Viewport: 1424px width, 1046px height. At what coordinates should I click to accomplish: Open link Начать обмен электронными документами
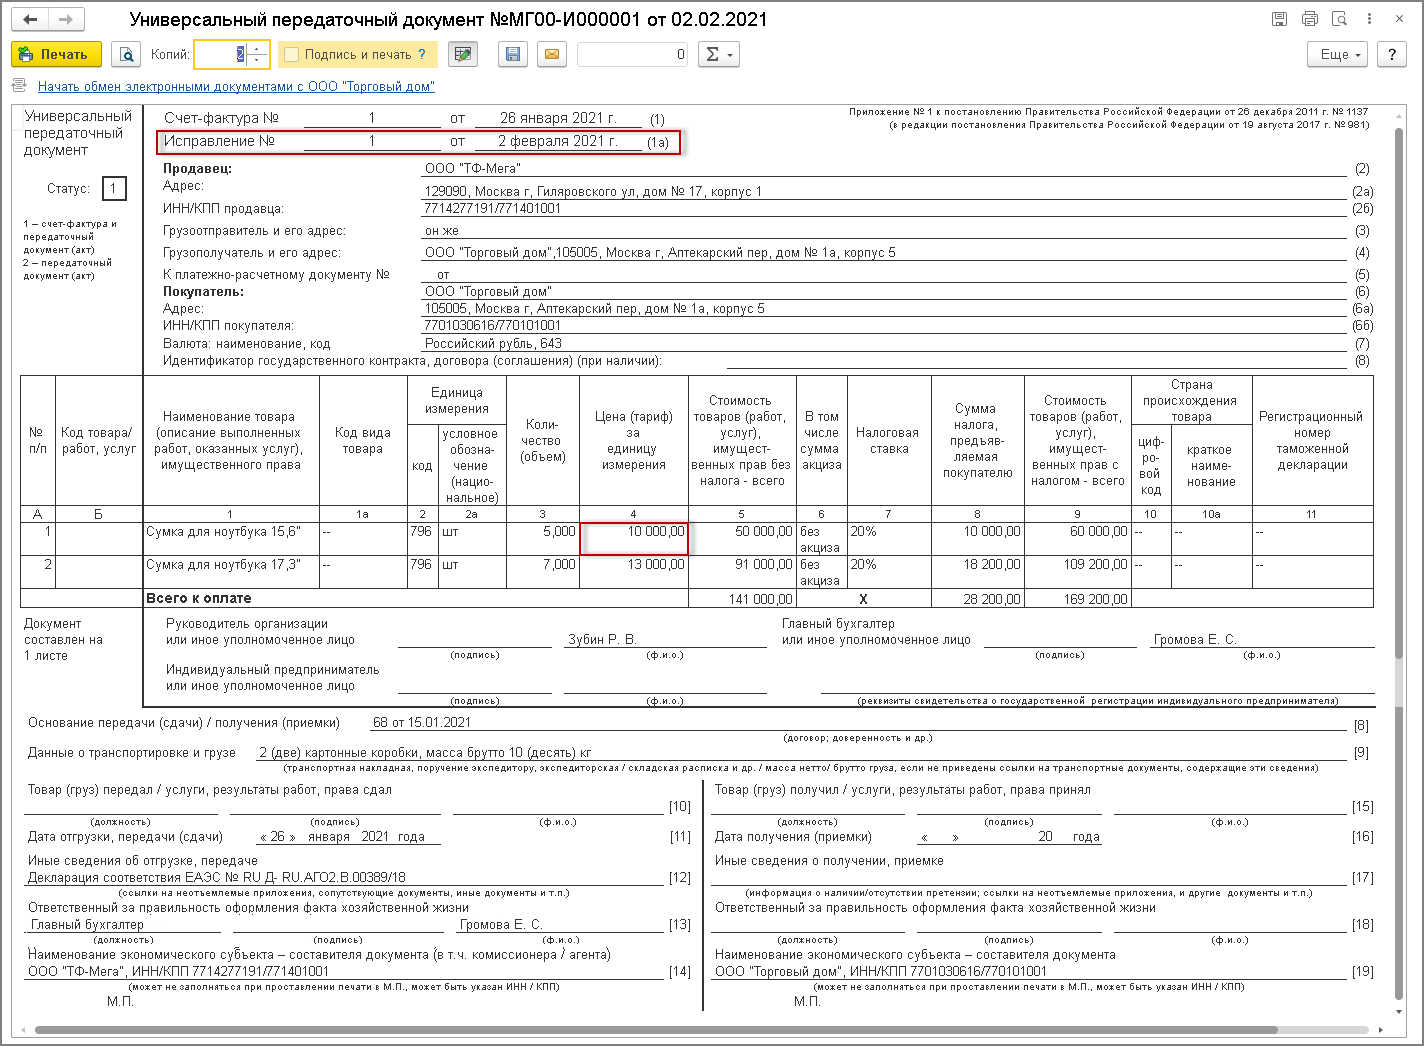(236, 86)
